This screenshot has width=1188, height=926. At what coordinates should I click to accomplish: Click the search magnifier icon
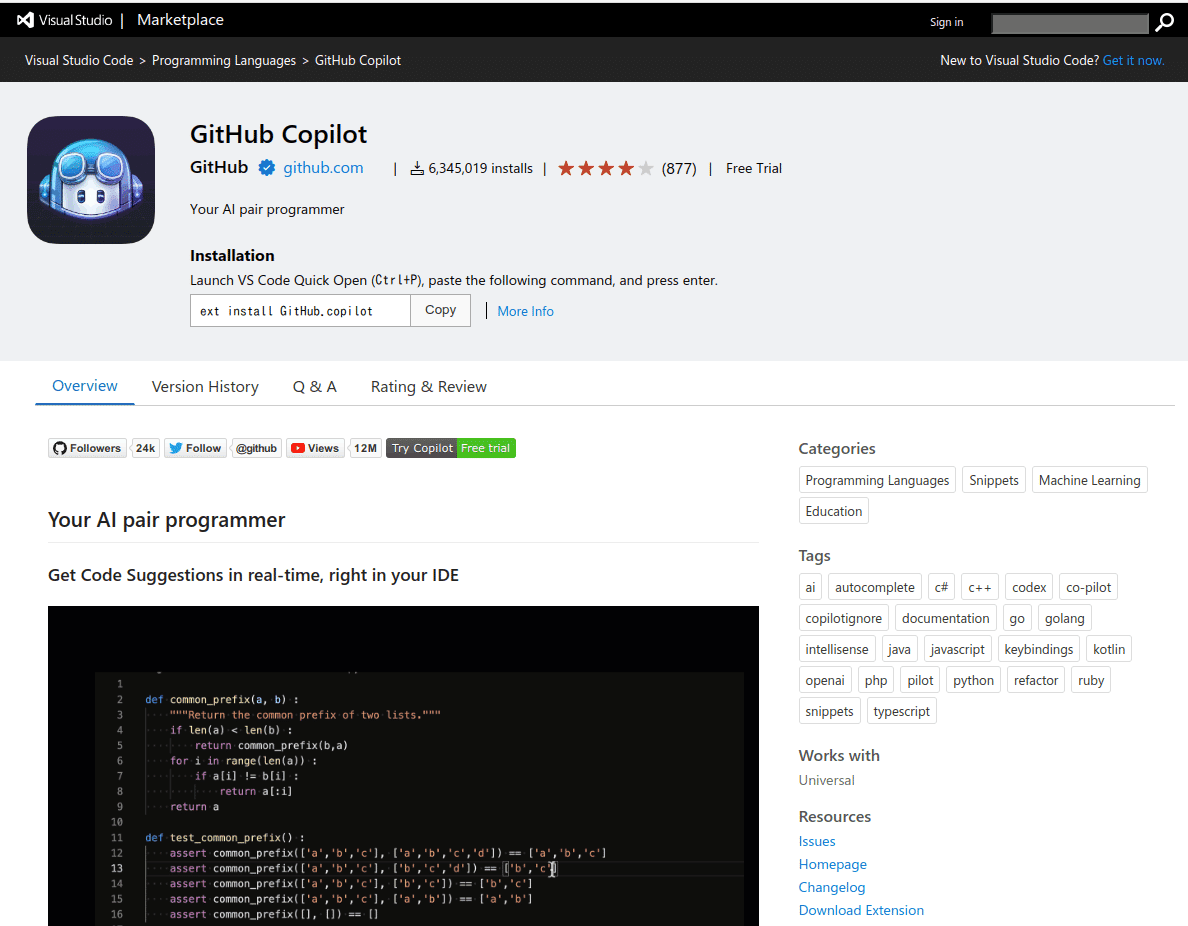point(1164,23)
